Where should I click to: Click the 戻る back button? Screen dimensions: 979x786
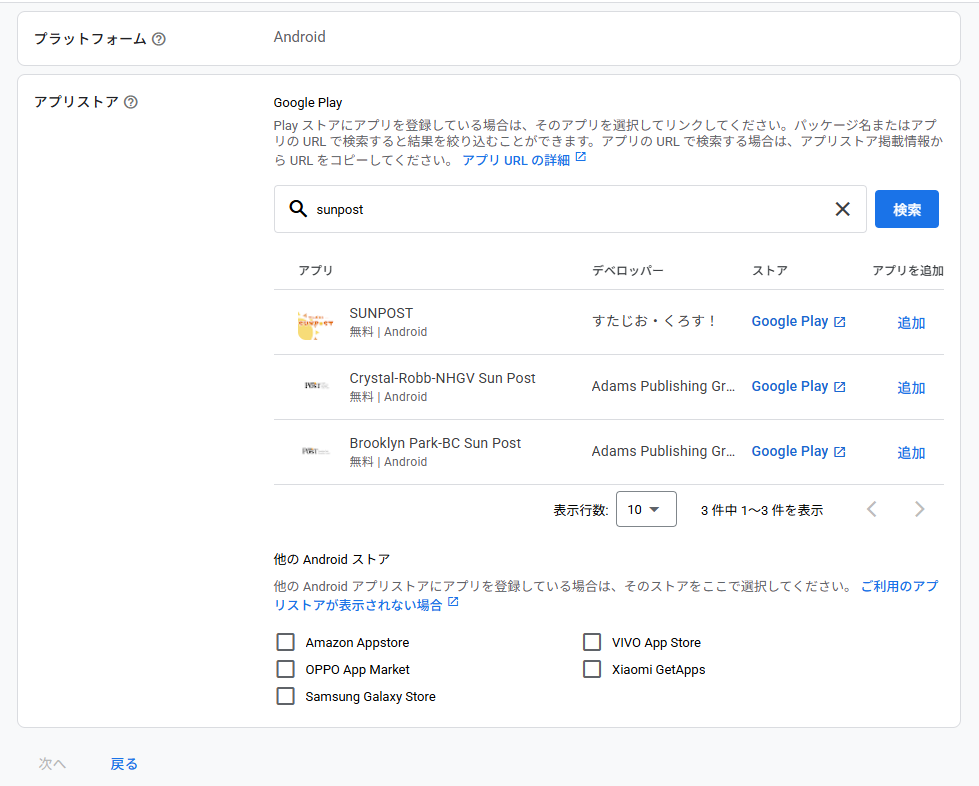[x=124, y=764]
